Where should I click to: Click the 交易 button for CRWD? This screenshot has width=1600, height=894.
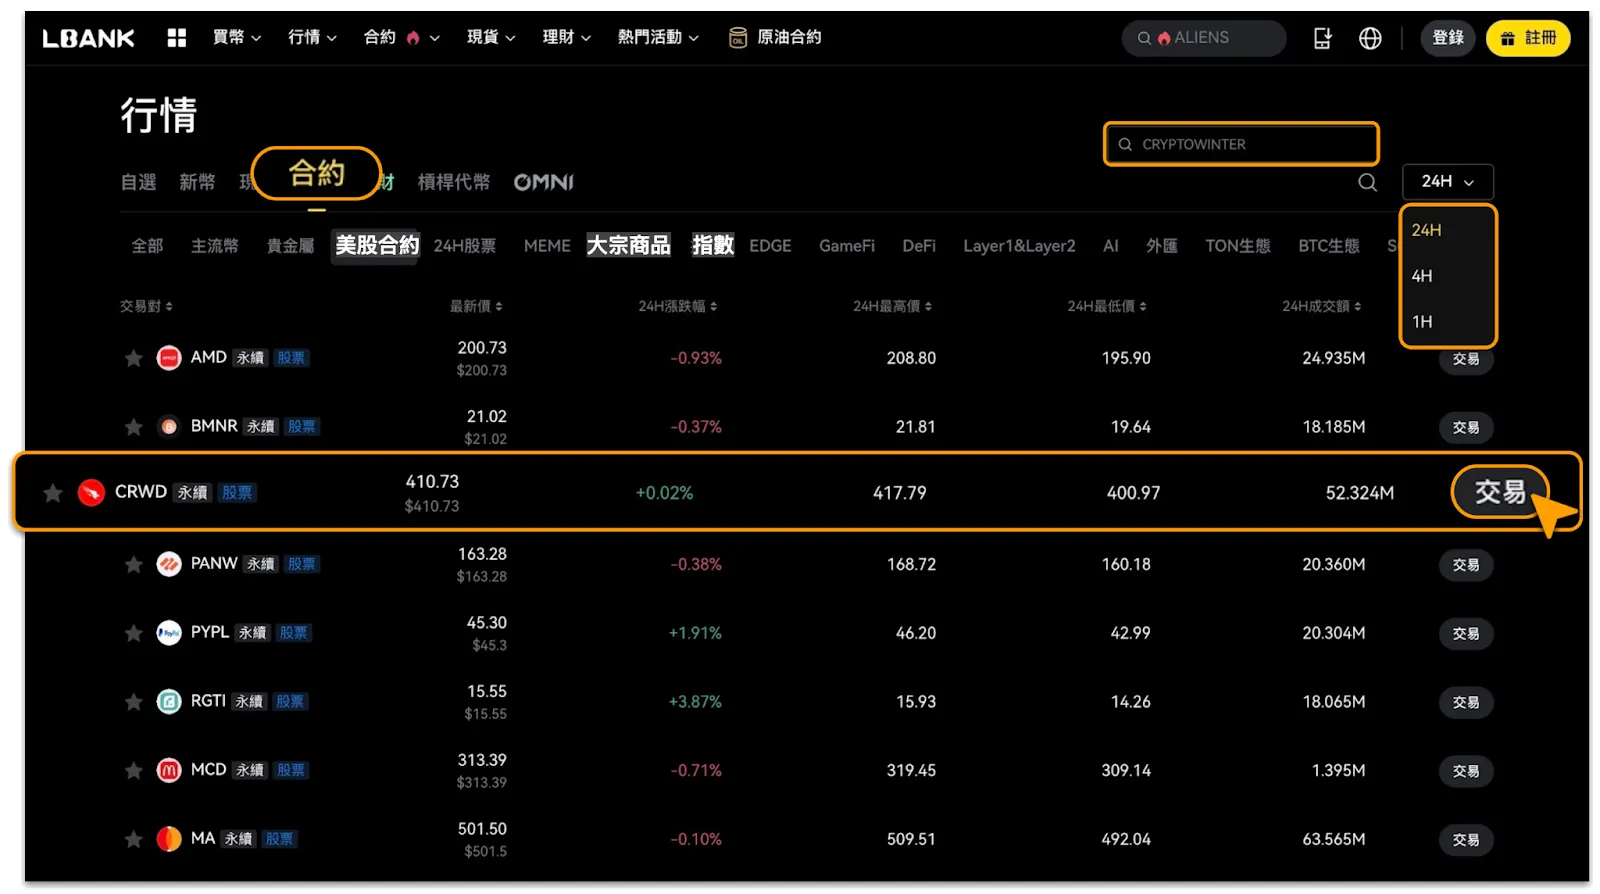(x=1499, y=492)
